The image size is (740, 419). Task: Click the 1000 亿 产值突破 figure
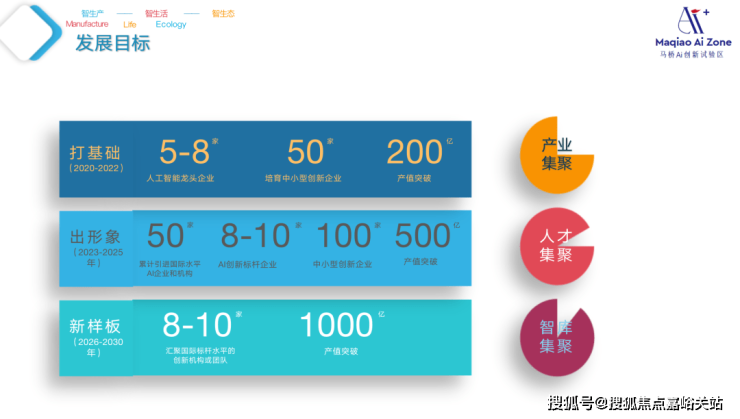tap(341, 333)
